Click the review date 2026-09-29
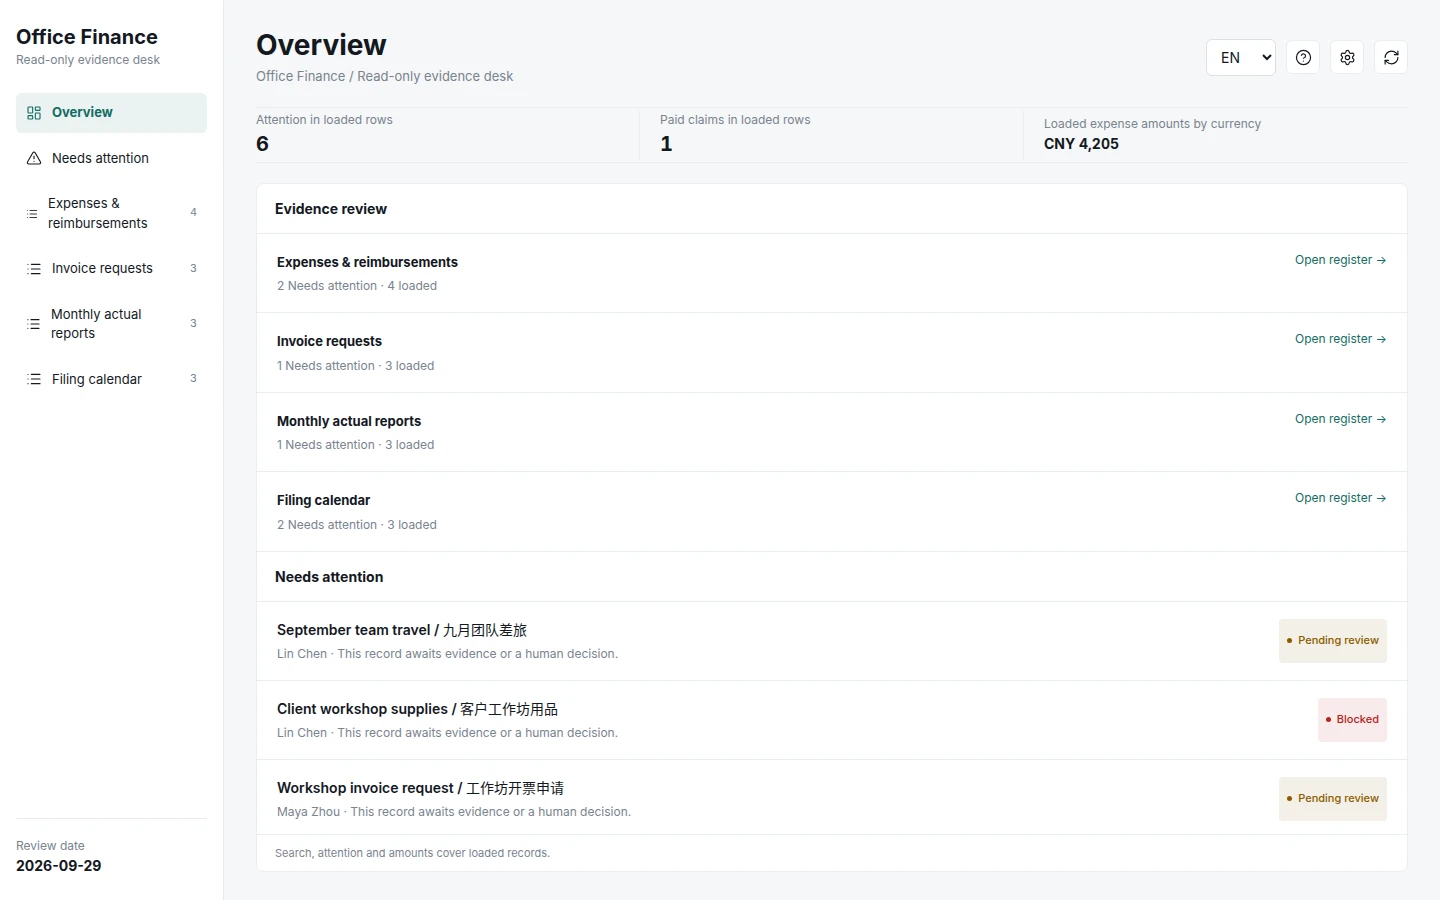 [59, 866]
